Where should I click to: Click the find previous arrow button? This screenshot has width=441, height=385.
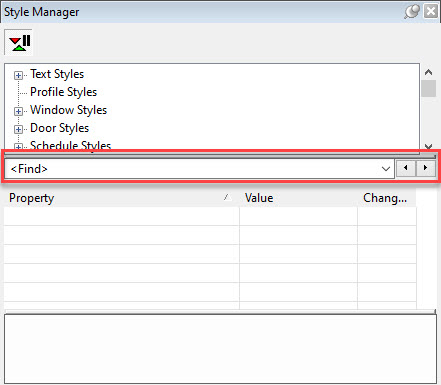[405, 168]
